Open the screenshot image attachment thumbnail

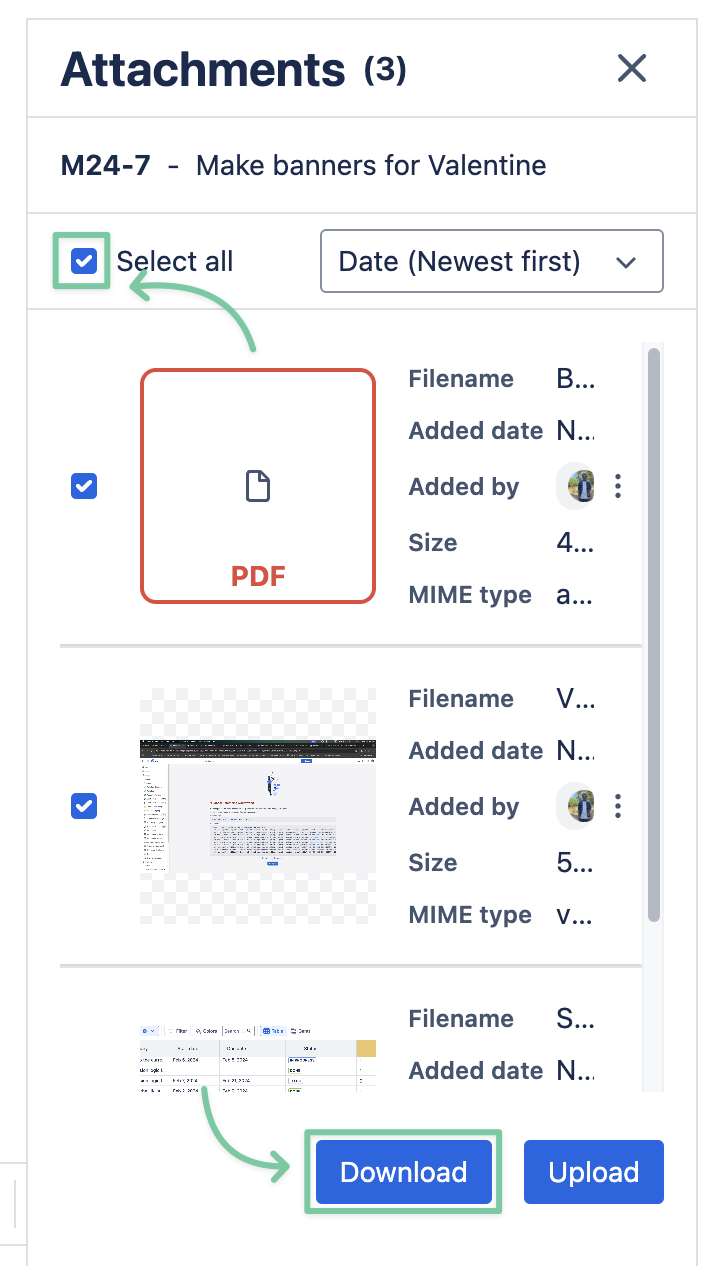258,805
